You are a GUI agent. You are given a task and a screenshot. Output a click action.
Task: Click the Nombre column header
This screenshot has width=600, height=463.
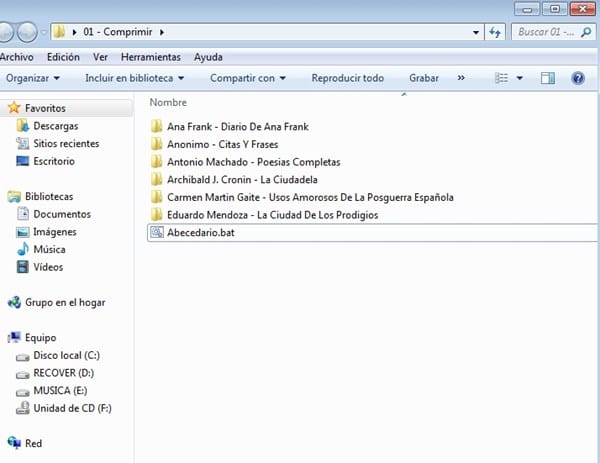[x=168, y=102]
